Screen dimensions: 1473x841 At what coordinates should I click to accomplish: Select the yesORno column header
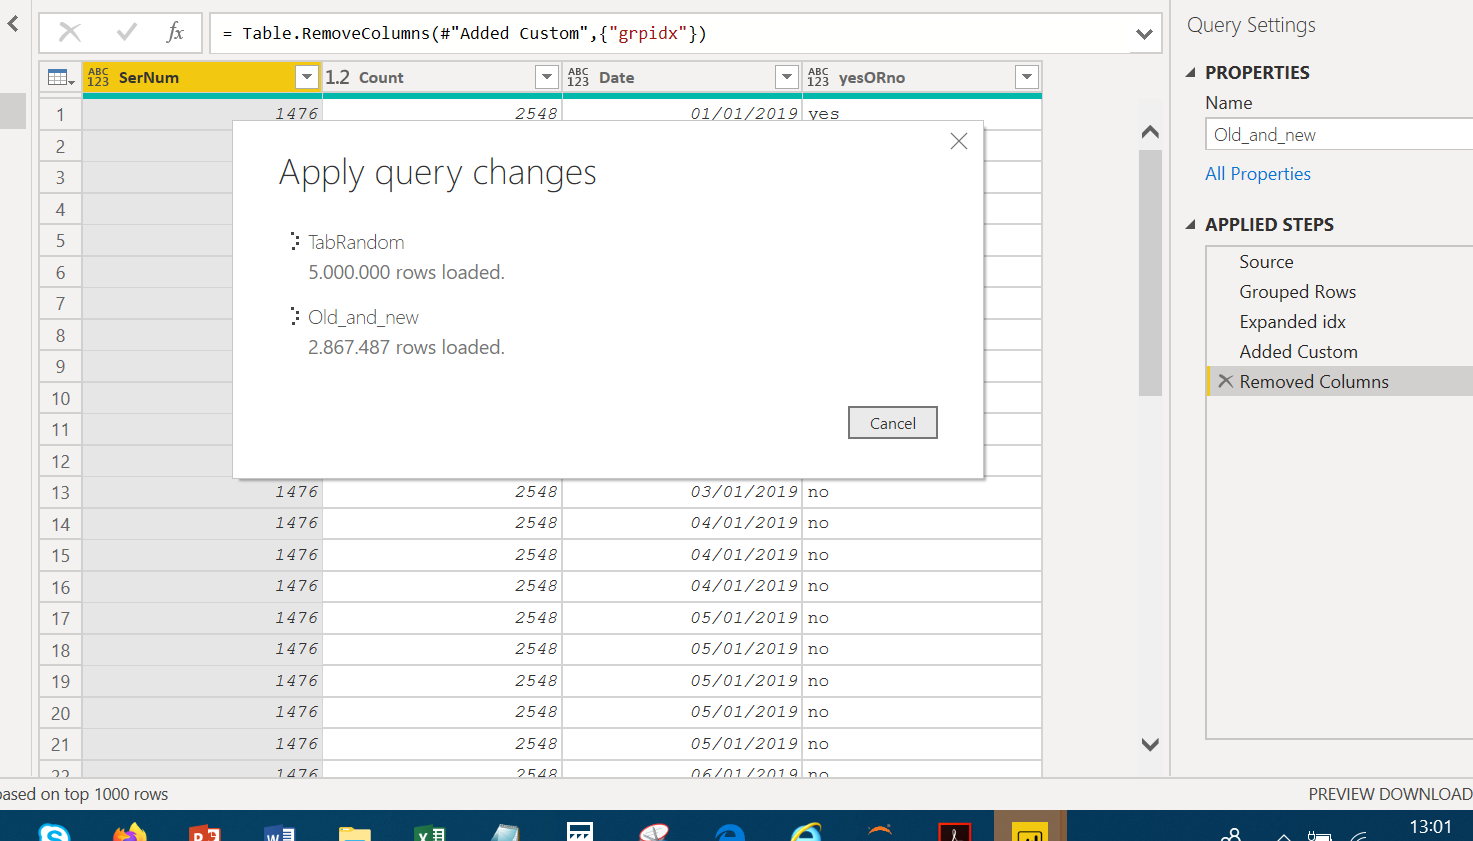click(x=922, y=77)
